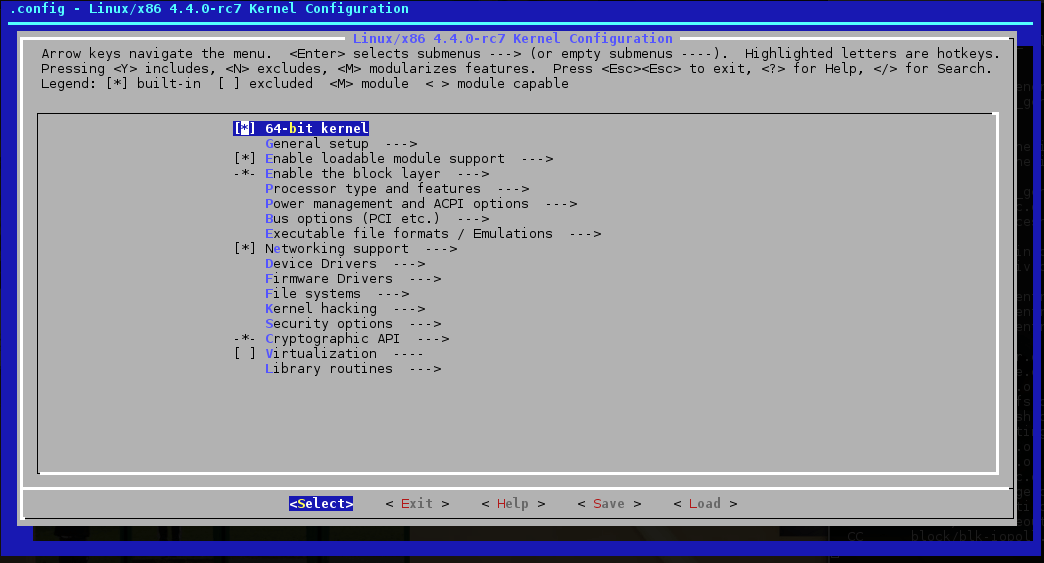Expand arrow next to Firmware Drivers
The height and width of the screenshot is (563, 1044).
425,279
